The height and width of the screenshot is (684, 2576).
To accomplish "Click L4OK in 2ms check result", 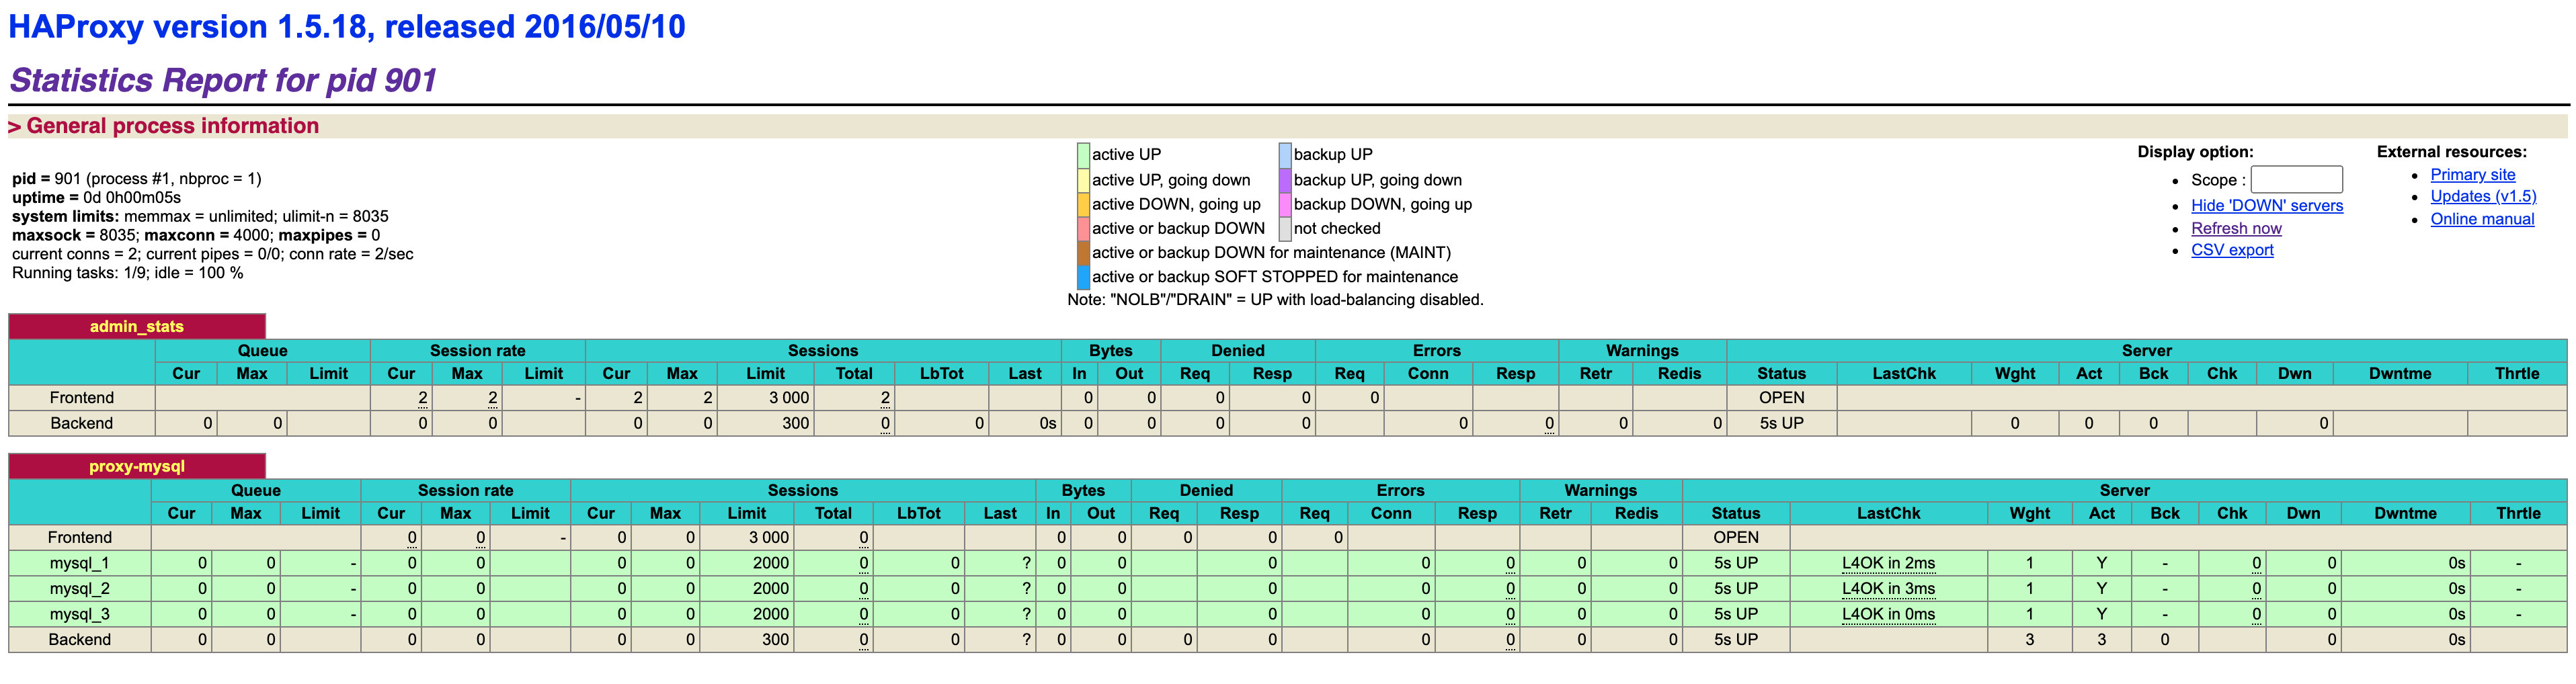I will 1888,563.
